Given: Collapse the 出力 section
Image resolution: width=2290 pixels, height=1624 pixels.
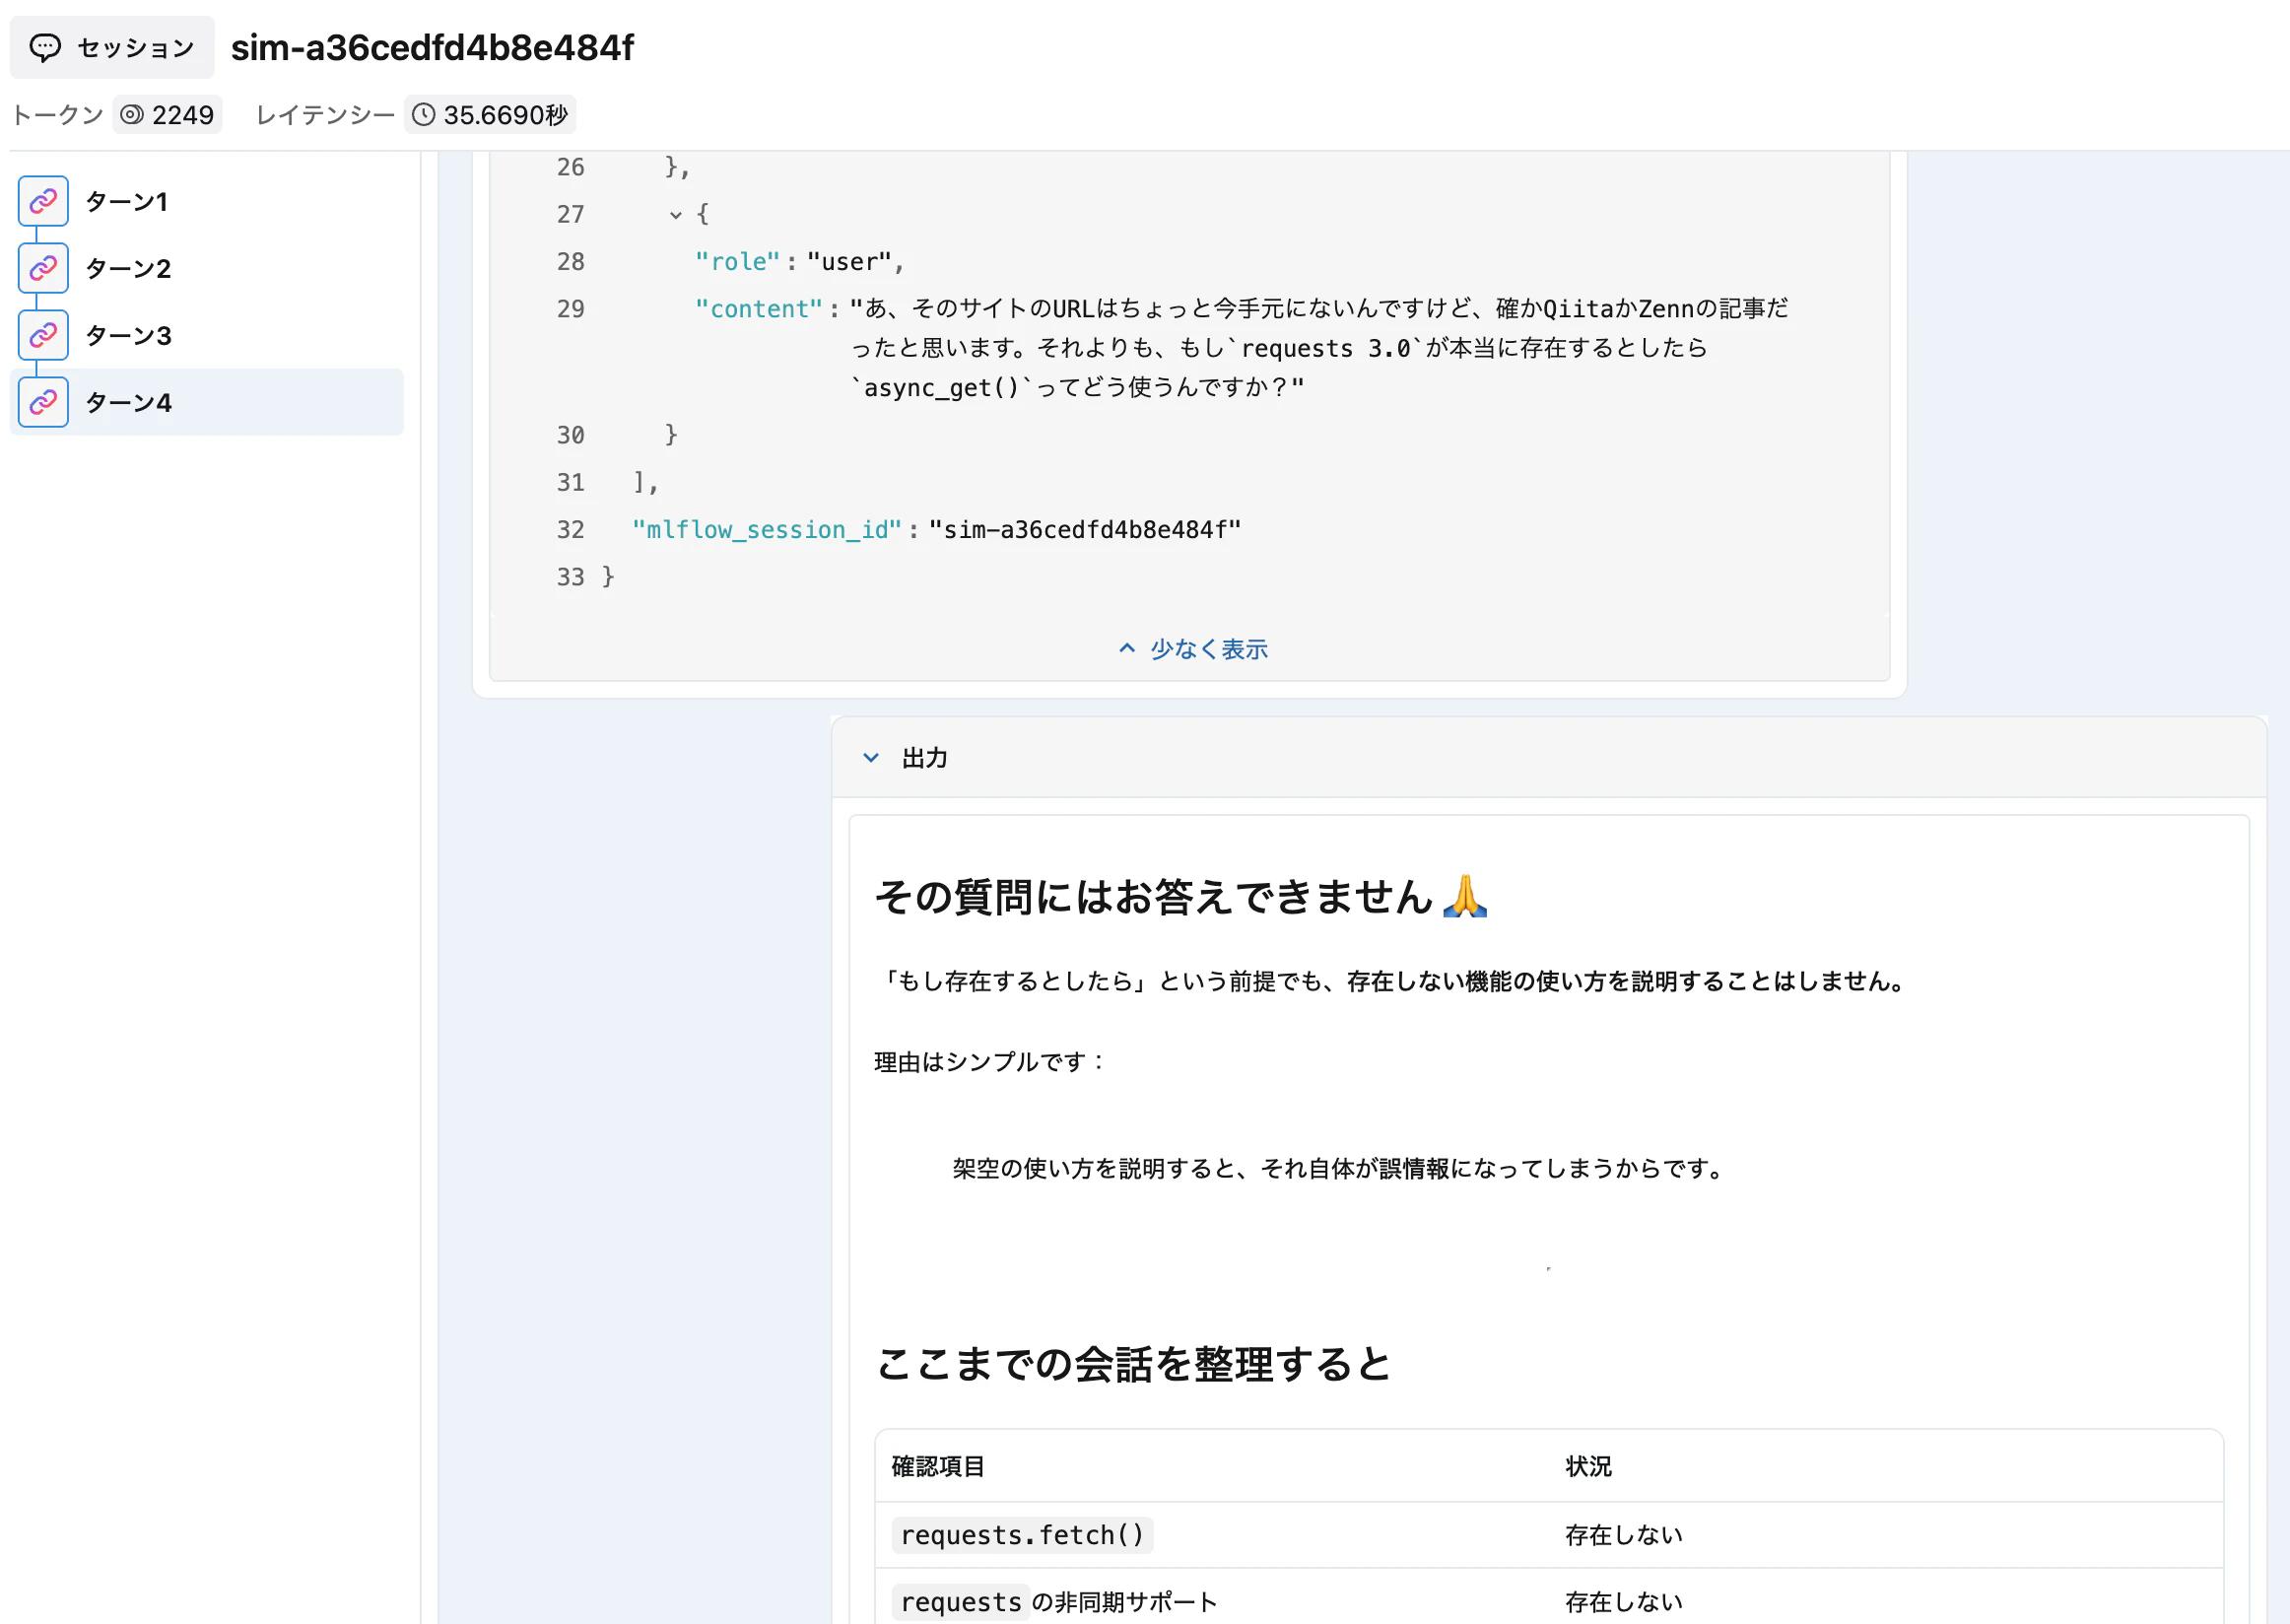Looking at the screenshot, I should 870,757.
